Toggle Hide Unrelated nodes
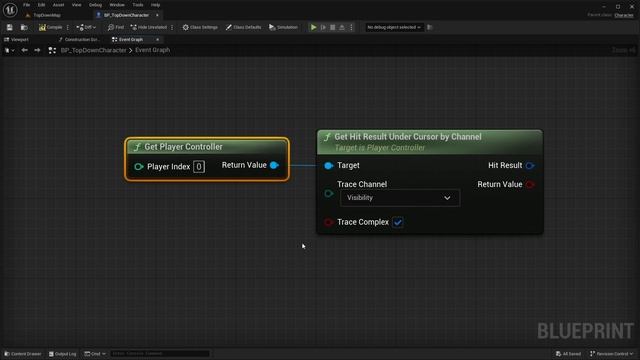This screenshot has width=640, height=360. tap(149, 27)
